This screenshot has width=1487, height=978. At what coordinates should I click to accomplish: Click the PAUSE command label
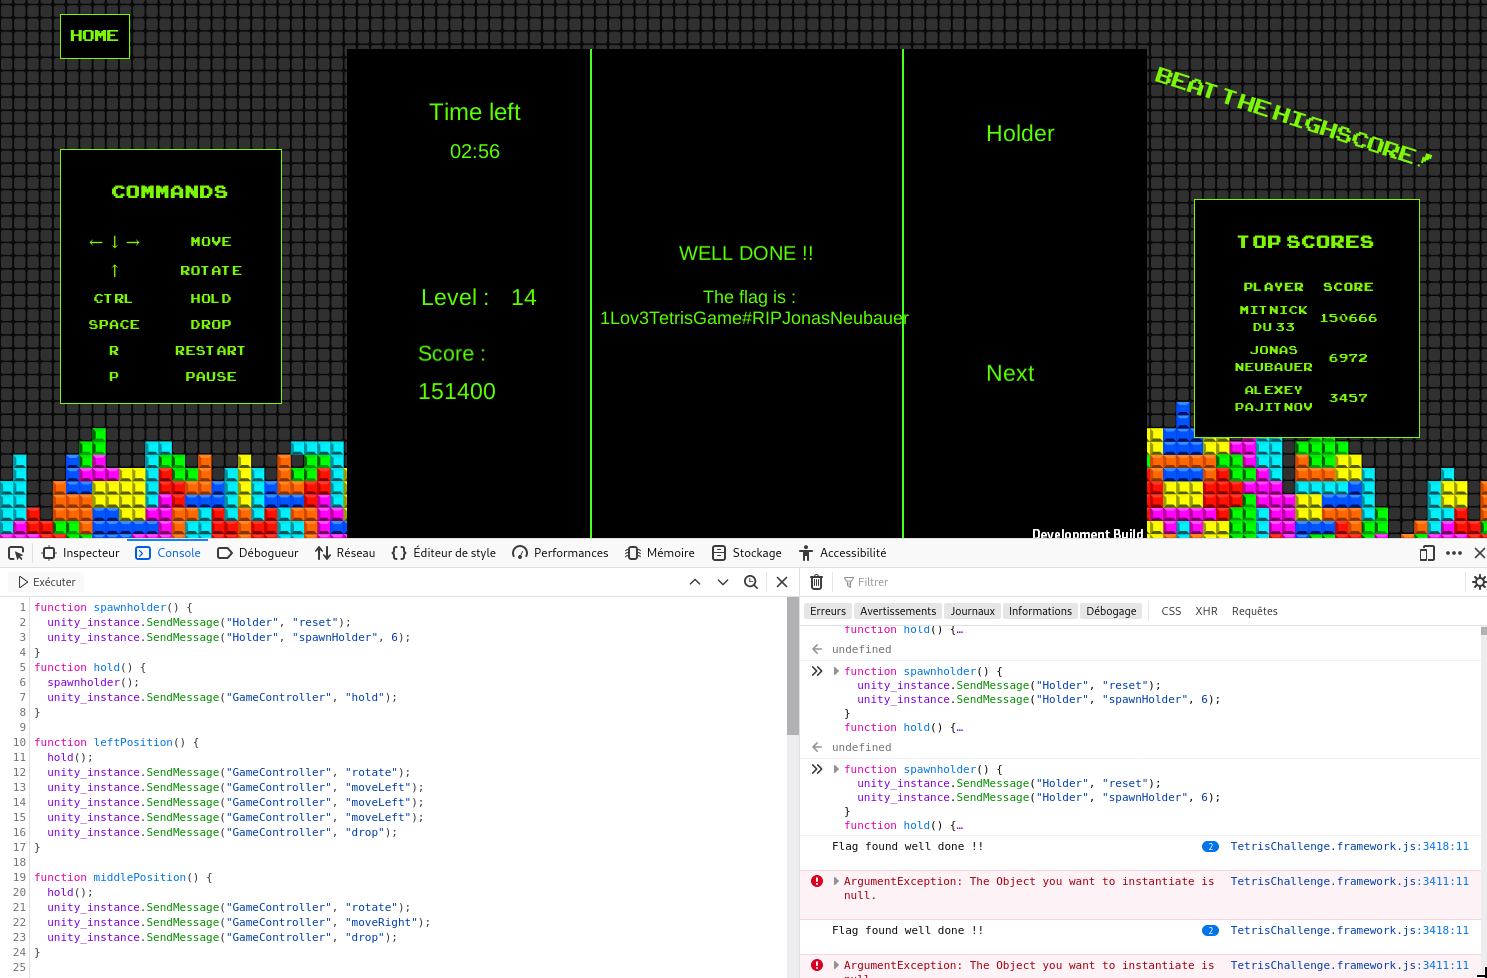211,377
